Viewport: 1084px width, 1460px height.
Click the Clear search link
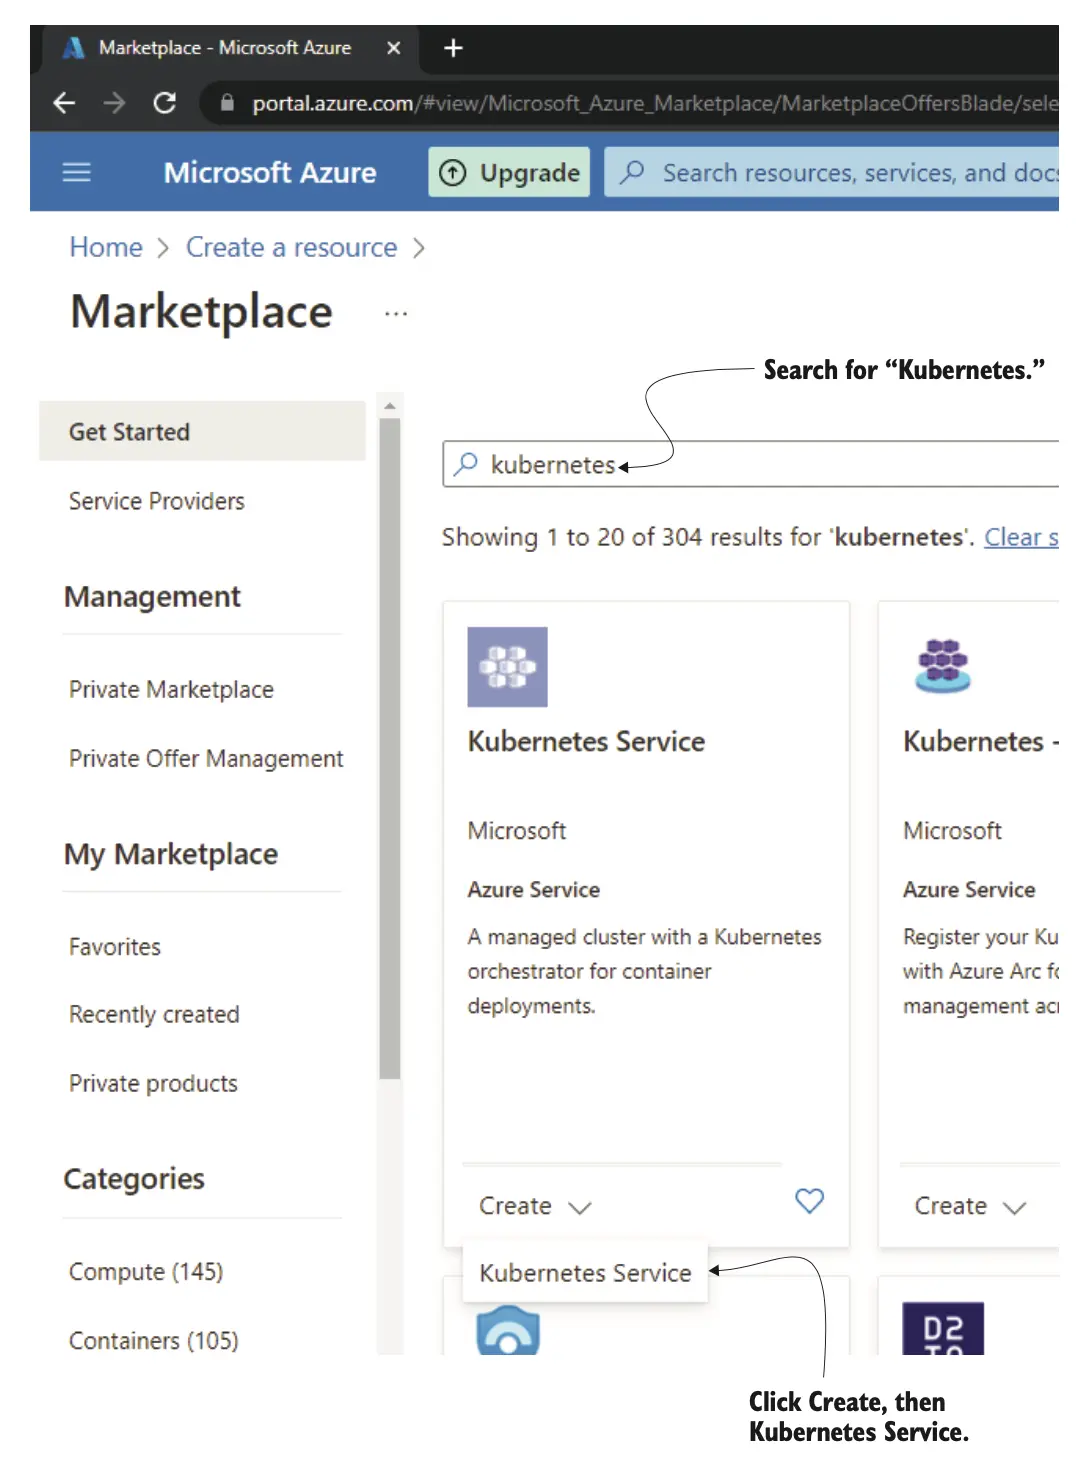[x=1020, y=538]
